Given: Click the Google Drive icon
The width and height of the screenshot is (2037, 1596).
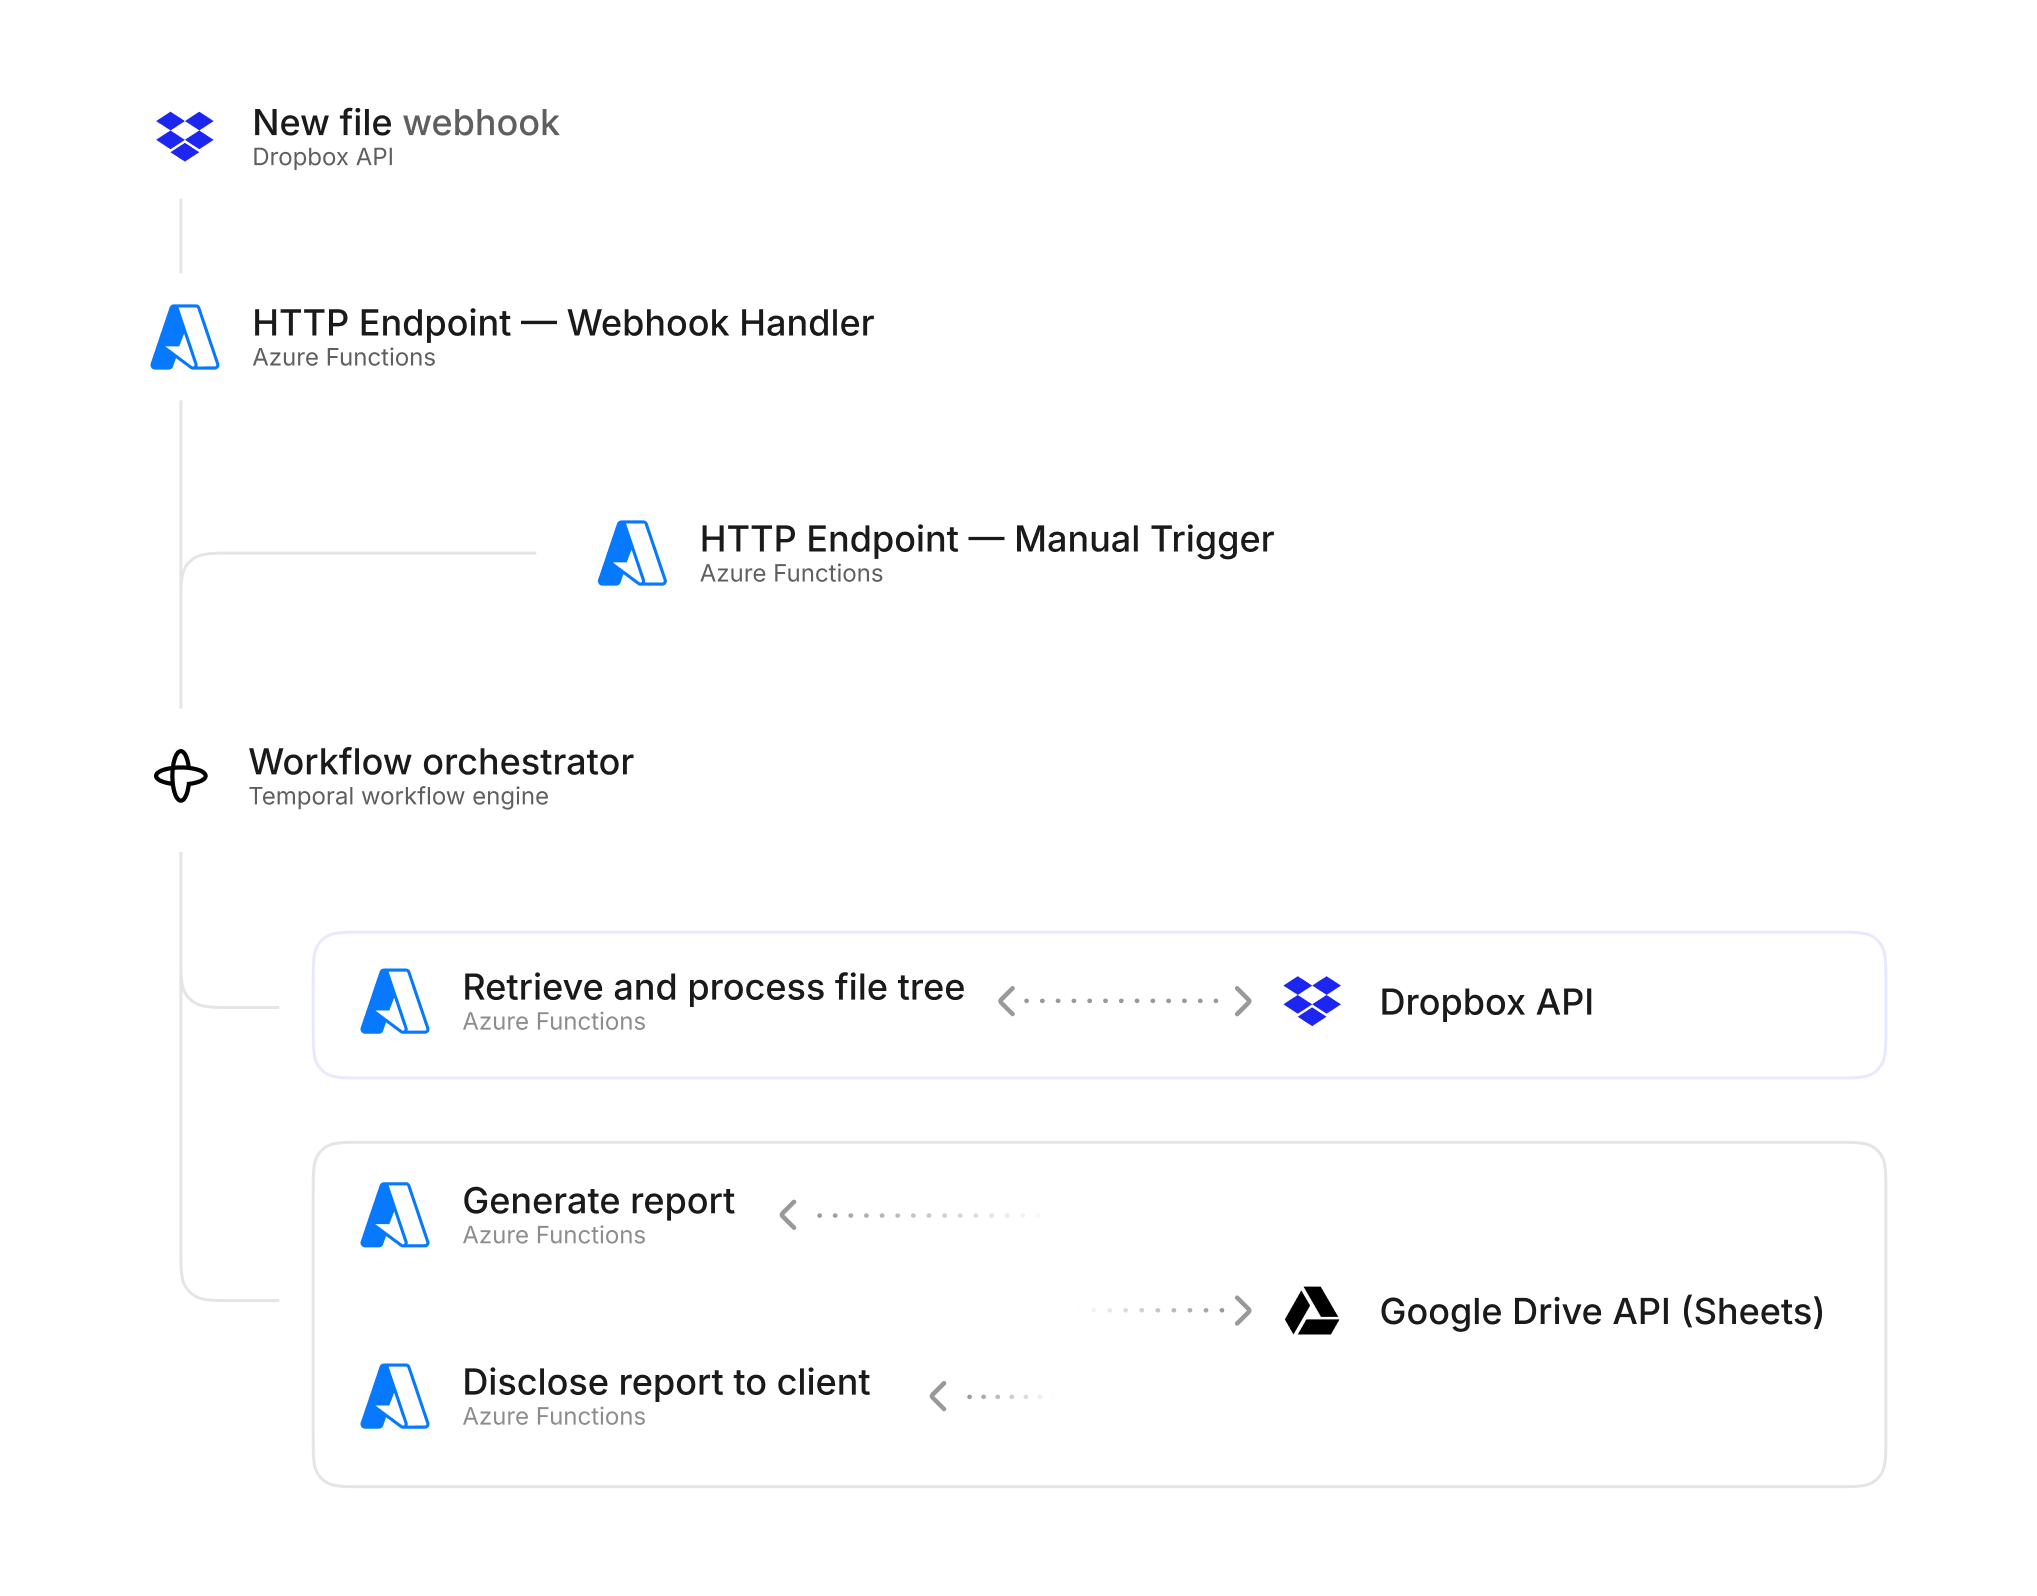Looking at the screenshot, I should (1312, 1311).
